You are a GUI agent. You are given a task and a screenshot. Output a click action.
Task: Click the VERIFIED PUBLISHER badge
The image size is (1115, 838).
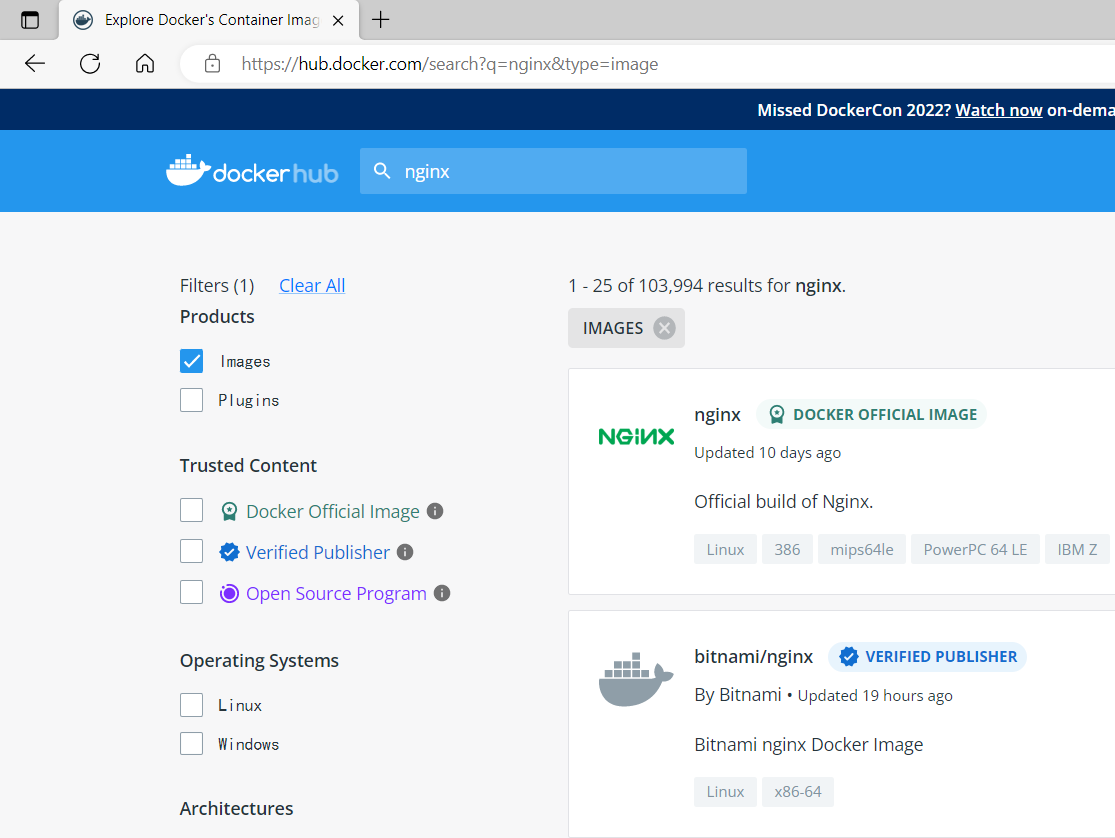click(x=927, y=657)
